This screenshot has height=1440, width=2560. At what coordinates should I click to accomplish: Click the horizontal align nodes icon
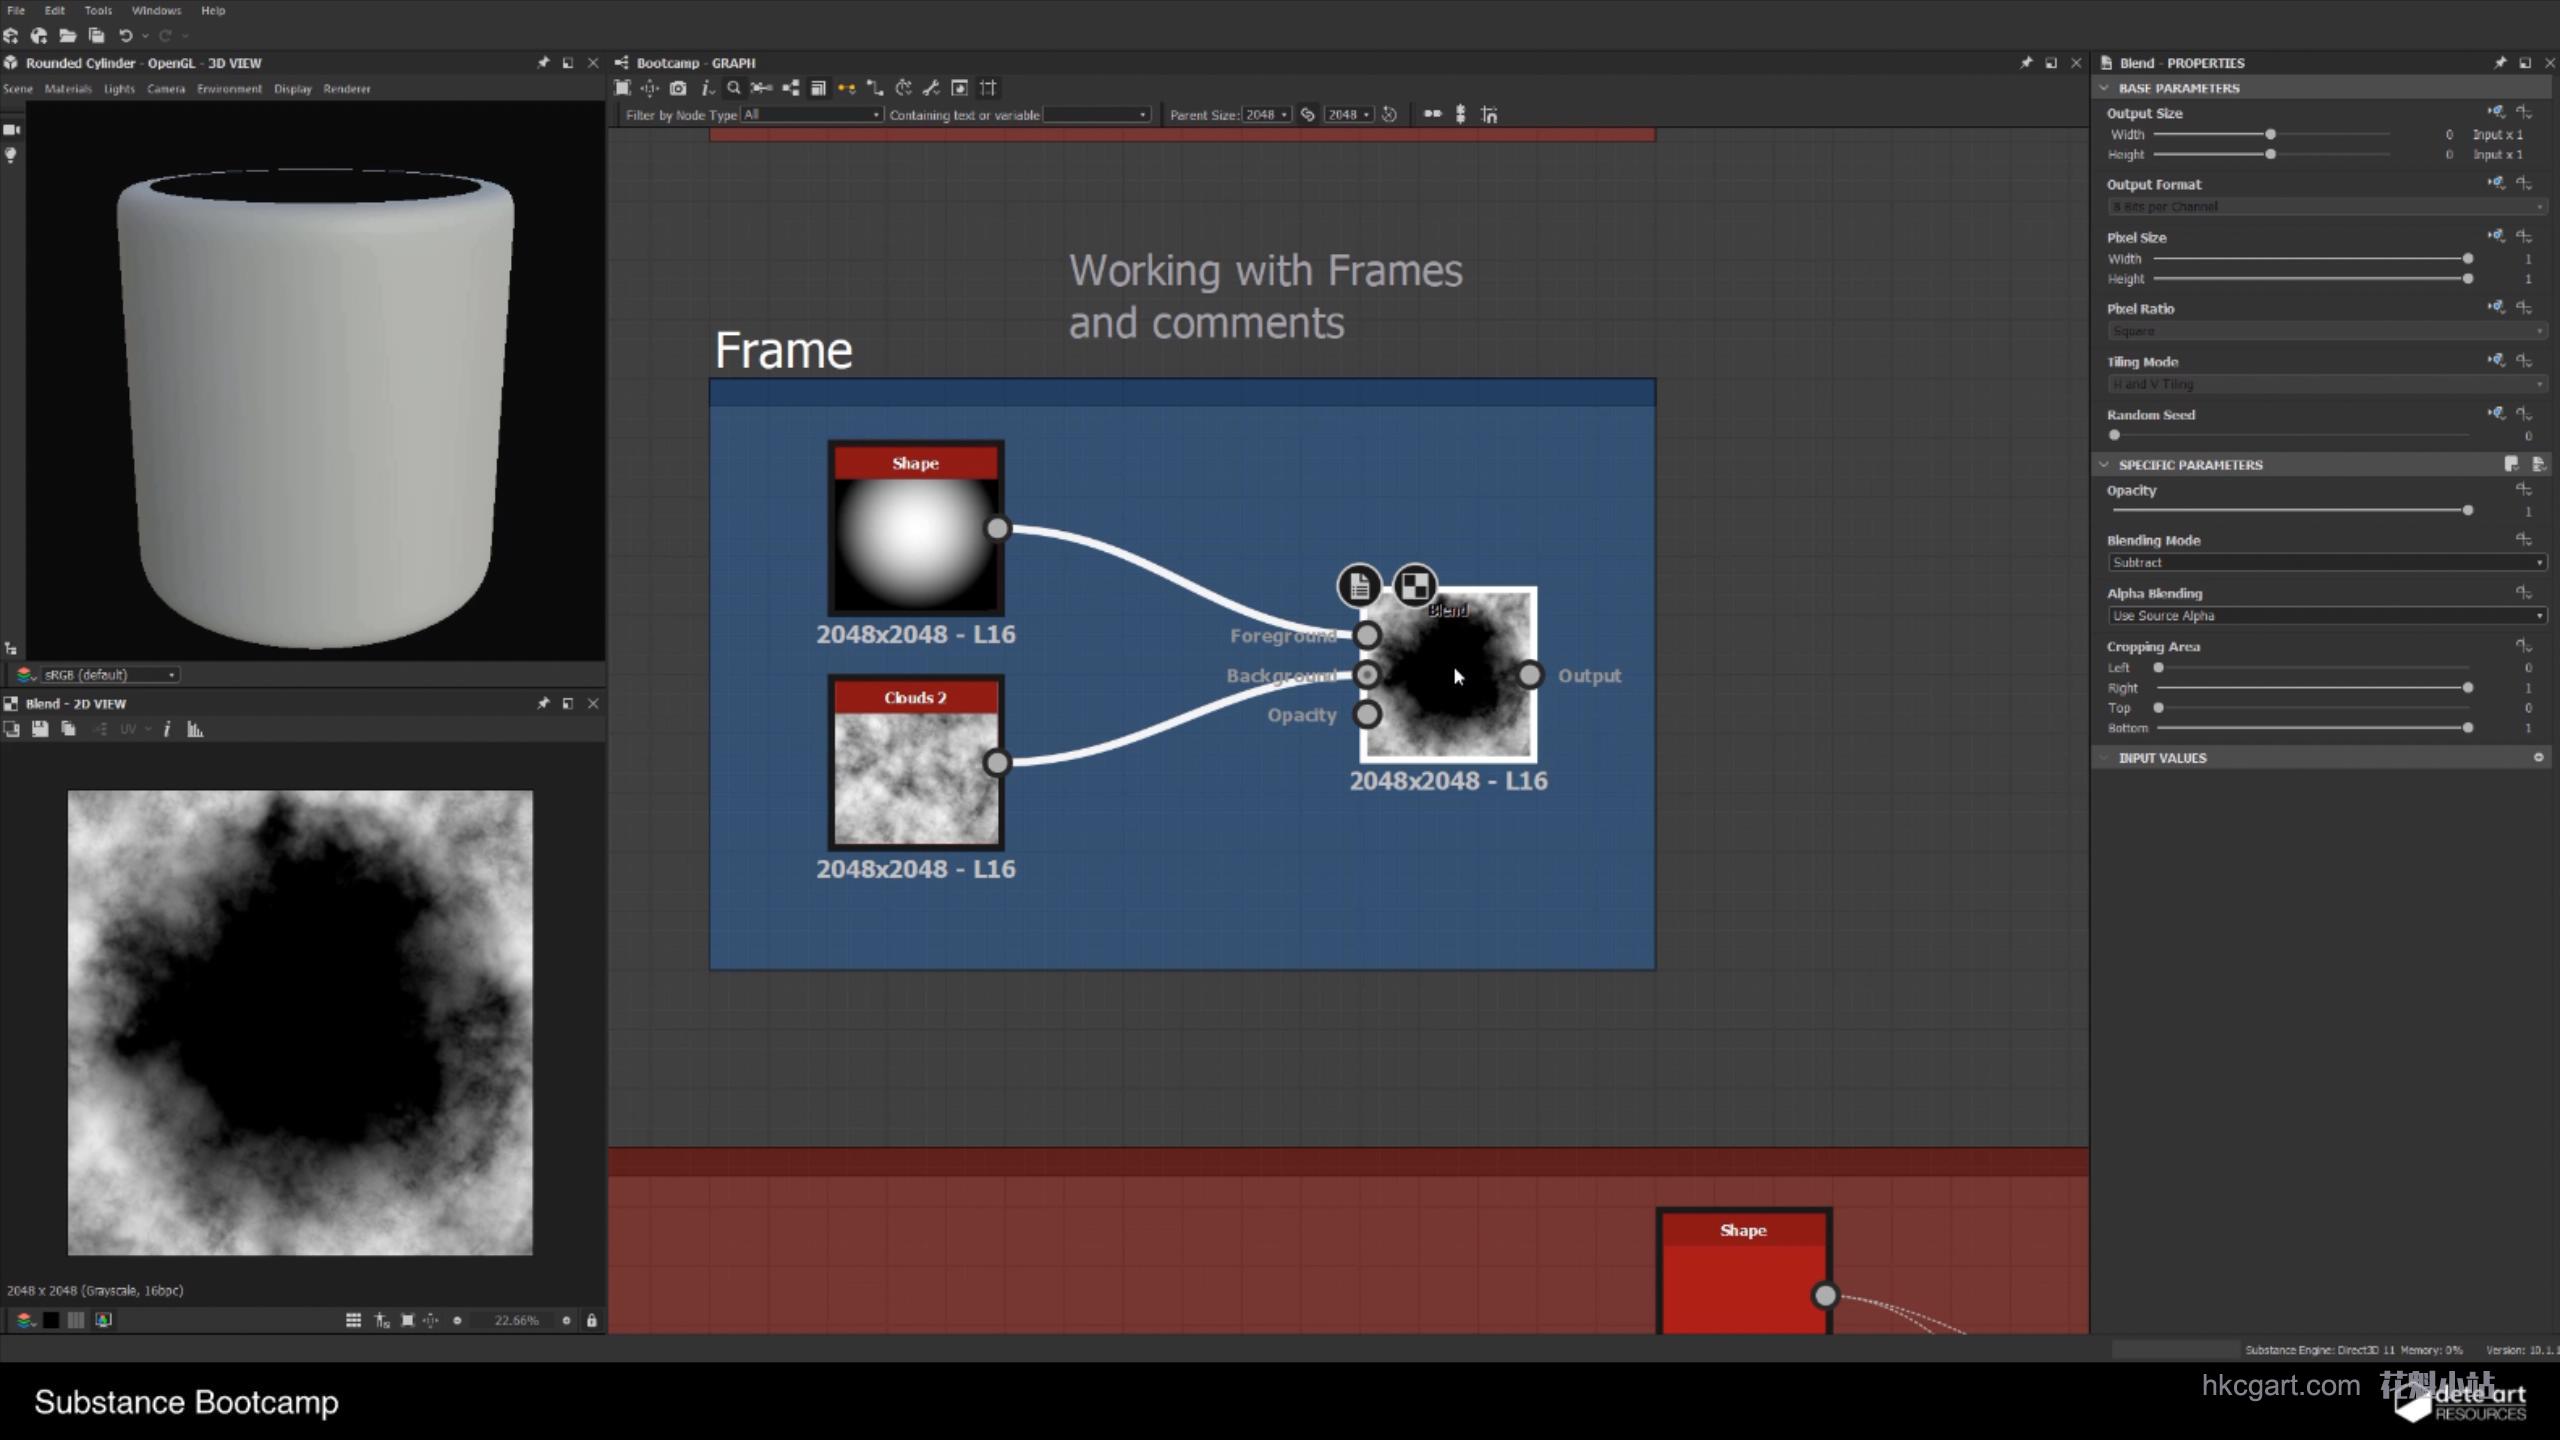[1433, 114]
